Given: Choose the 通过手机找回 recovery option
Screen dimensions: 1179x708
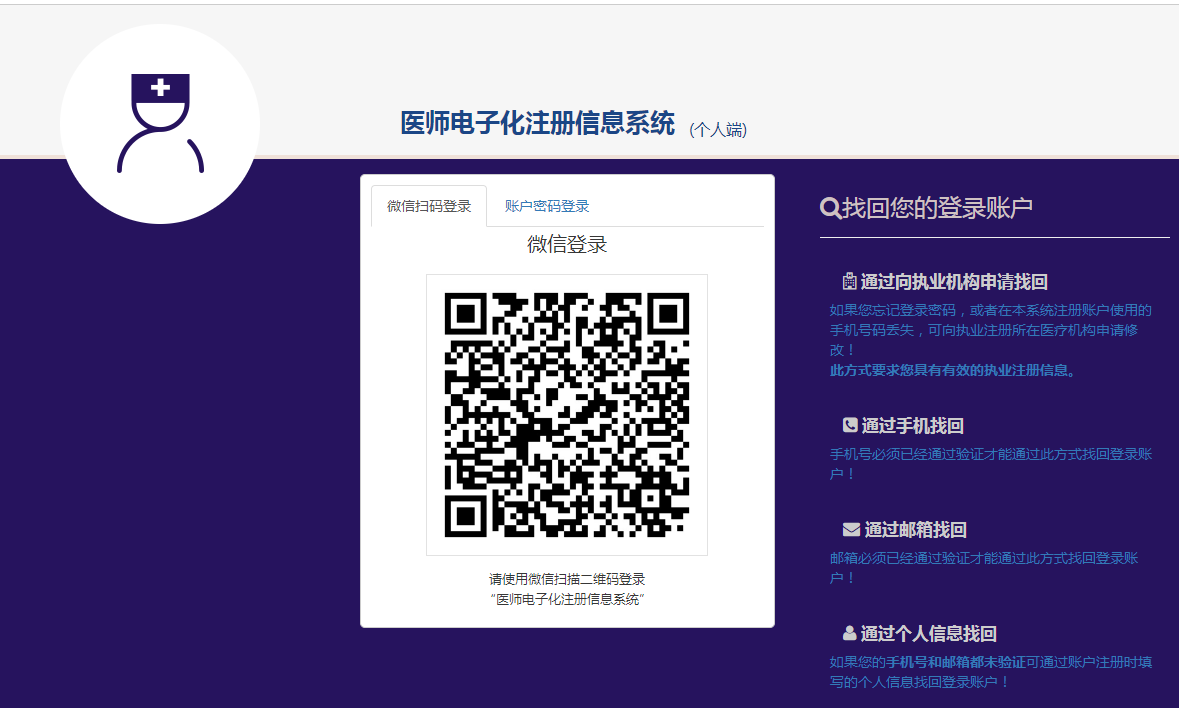Looking at the screenshot, I should click(912, 426).
